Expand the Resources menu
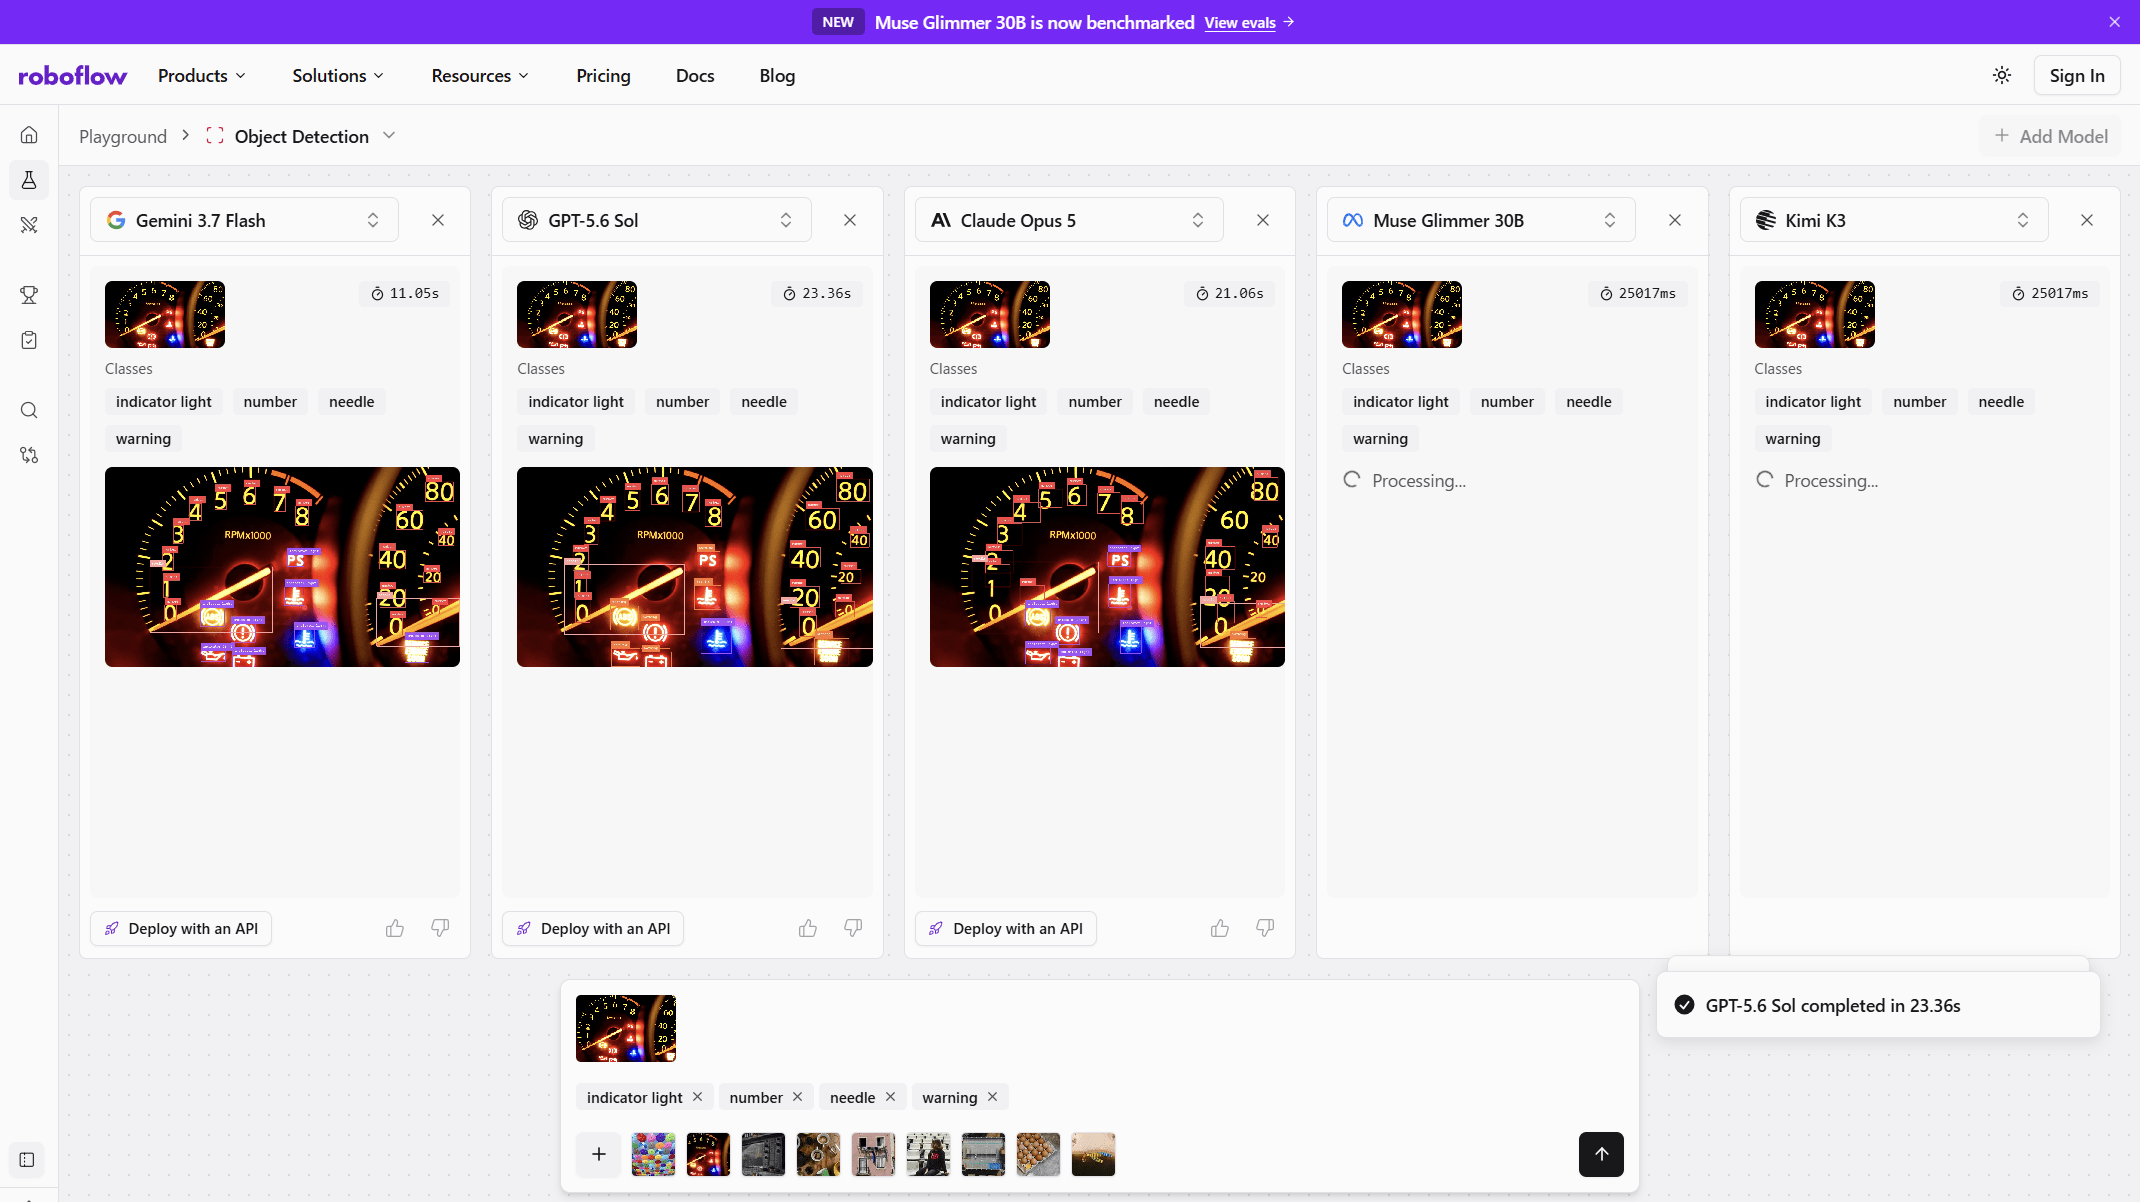2140x1202 pixels. coord(480,75)
